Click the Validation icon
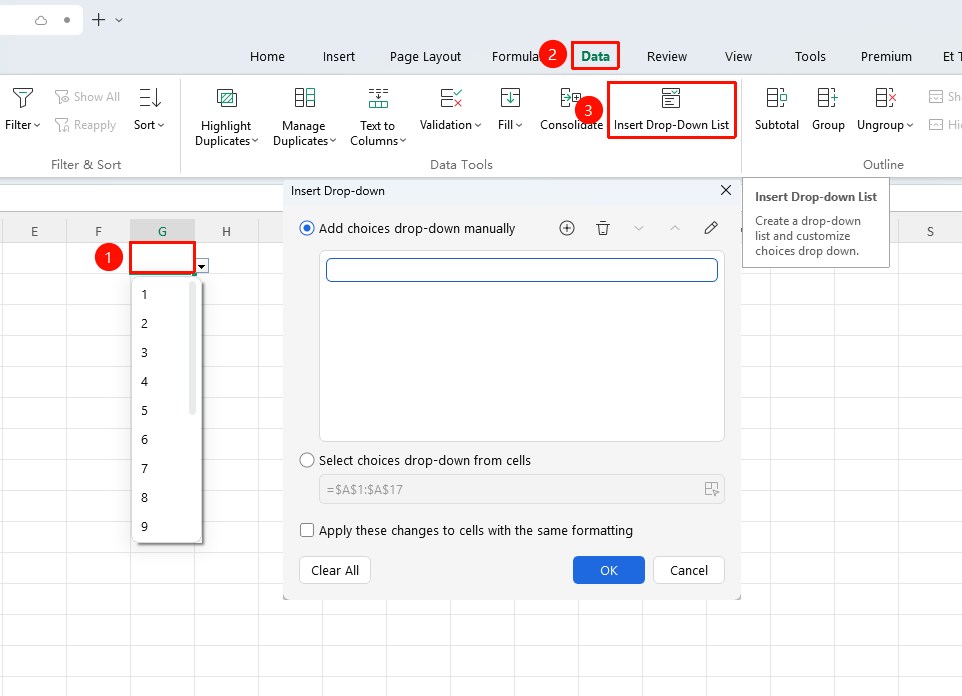Viewport: 962px width, 696px height. coord(451,98)
